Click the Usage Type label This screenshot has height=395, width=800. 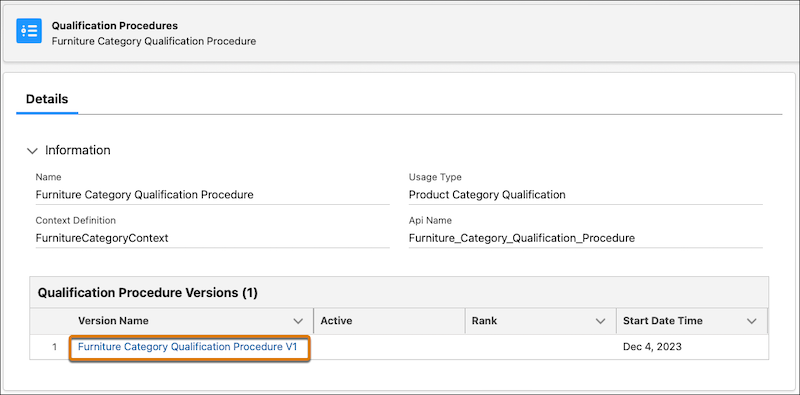click(435, 178)
